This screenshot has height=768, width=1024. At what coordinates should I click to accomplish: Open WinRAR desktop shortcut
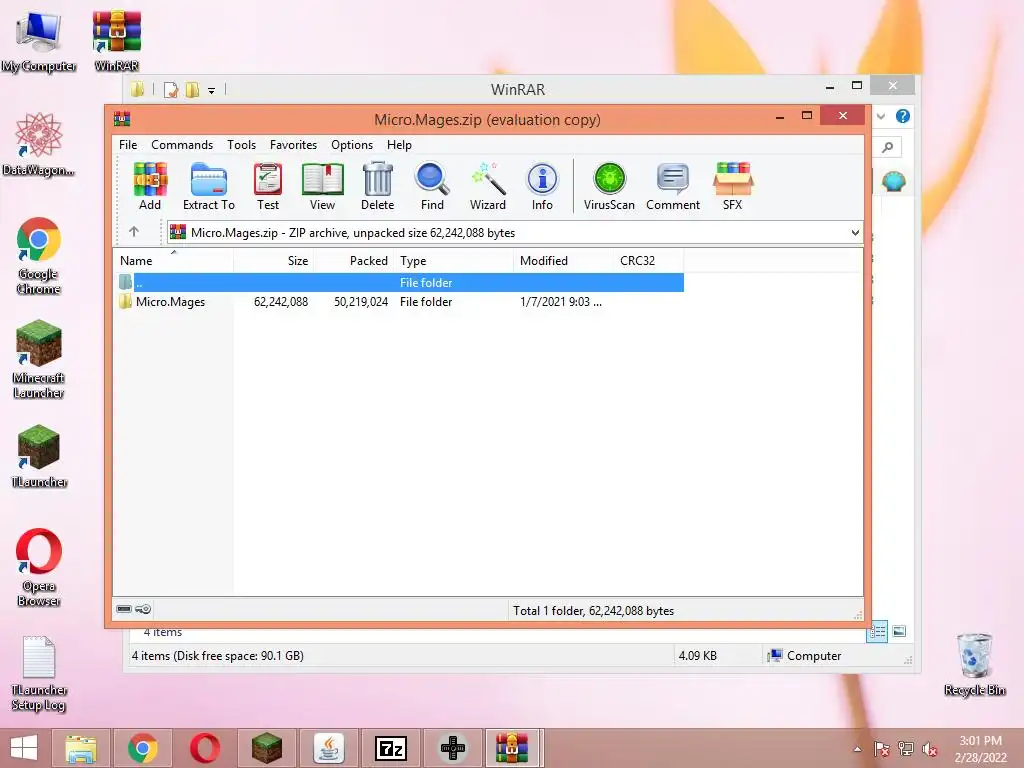(x=116, y=39)
